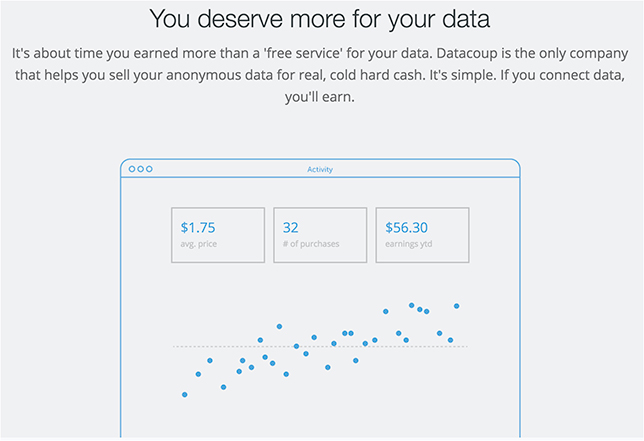Select the $56.30 earnings ytd card

(x=422, y=235)
